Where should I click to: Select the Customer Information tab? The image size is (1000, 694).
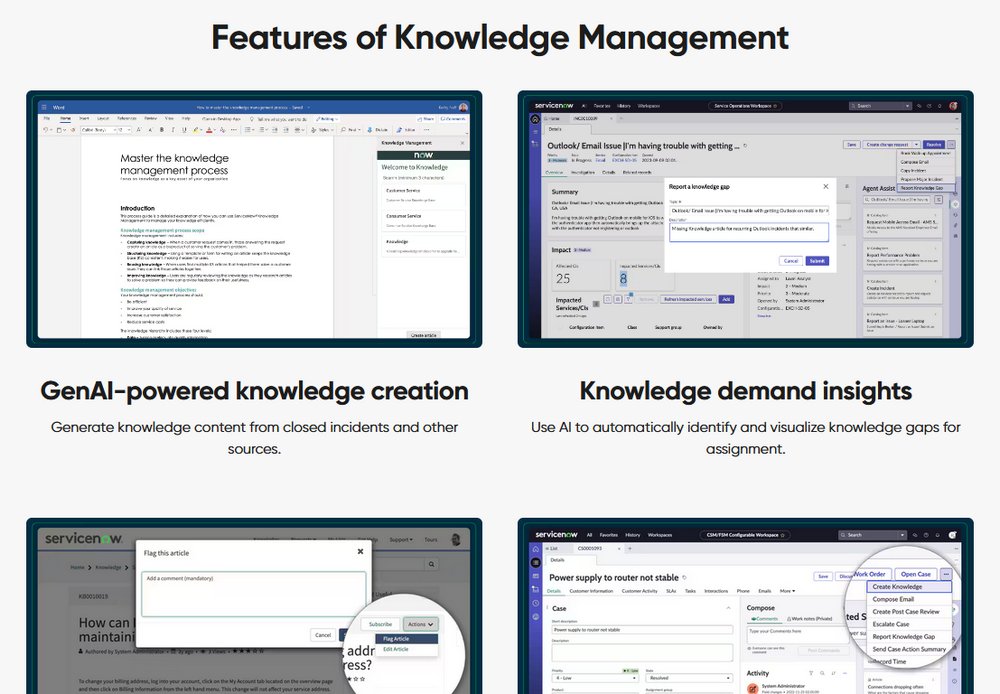591,591
